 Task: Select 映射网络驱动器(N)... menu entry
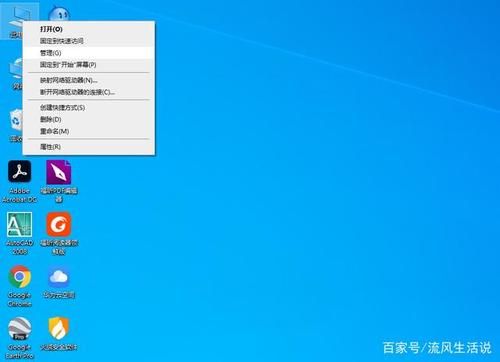(x=88, y=80)
